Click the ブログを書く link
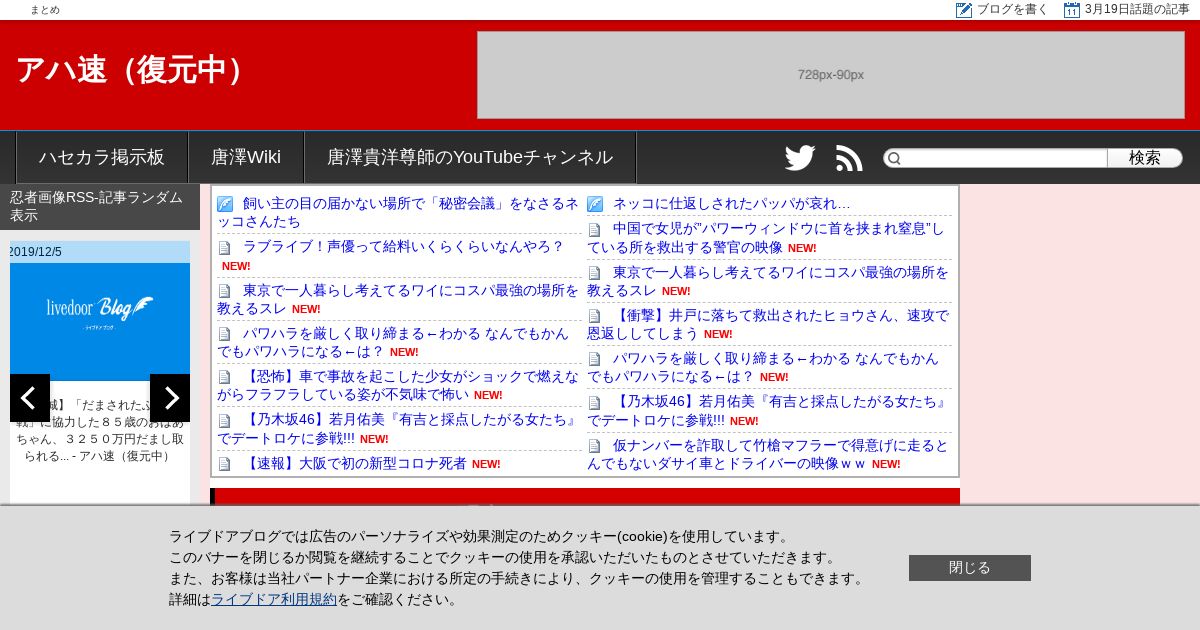This screenshot has height=630, width=1200. (1012, 10)
